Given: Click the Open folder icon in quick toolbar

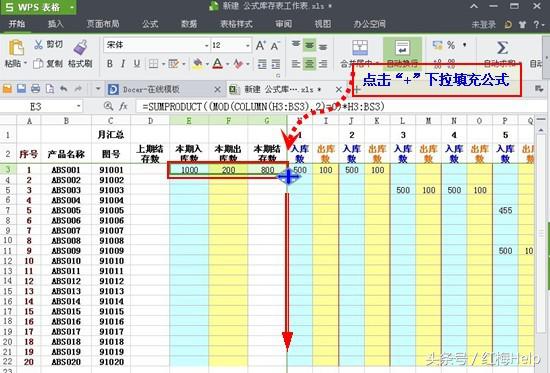Looking at the screenshot, I should coord(7,89).
